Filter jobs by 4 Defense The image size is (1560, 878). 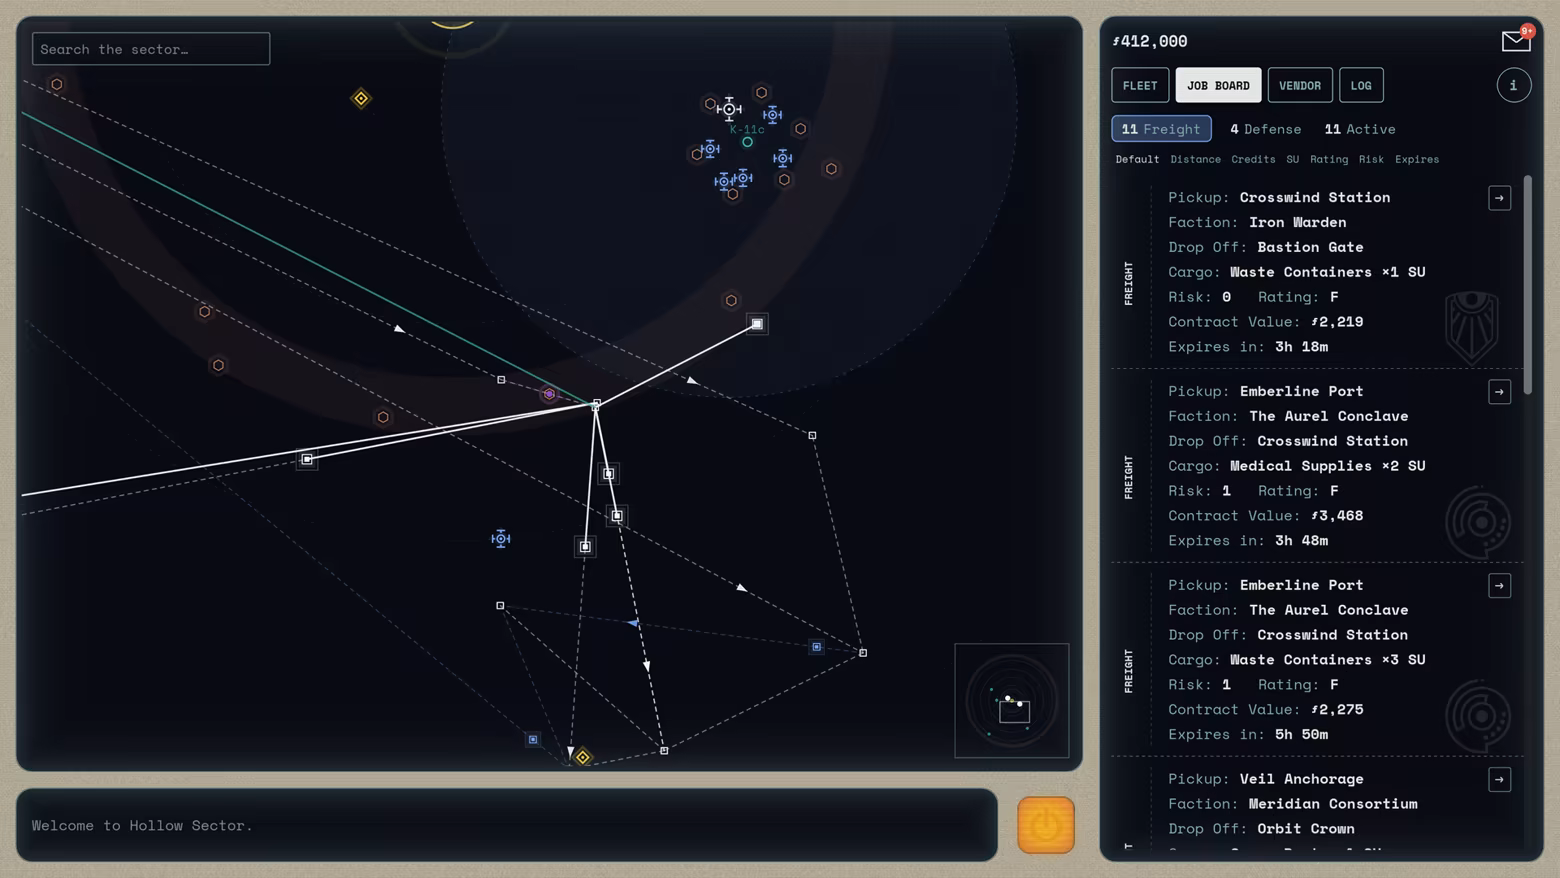pyautogui.click(x=1265, y=129)
